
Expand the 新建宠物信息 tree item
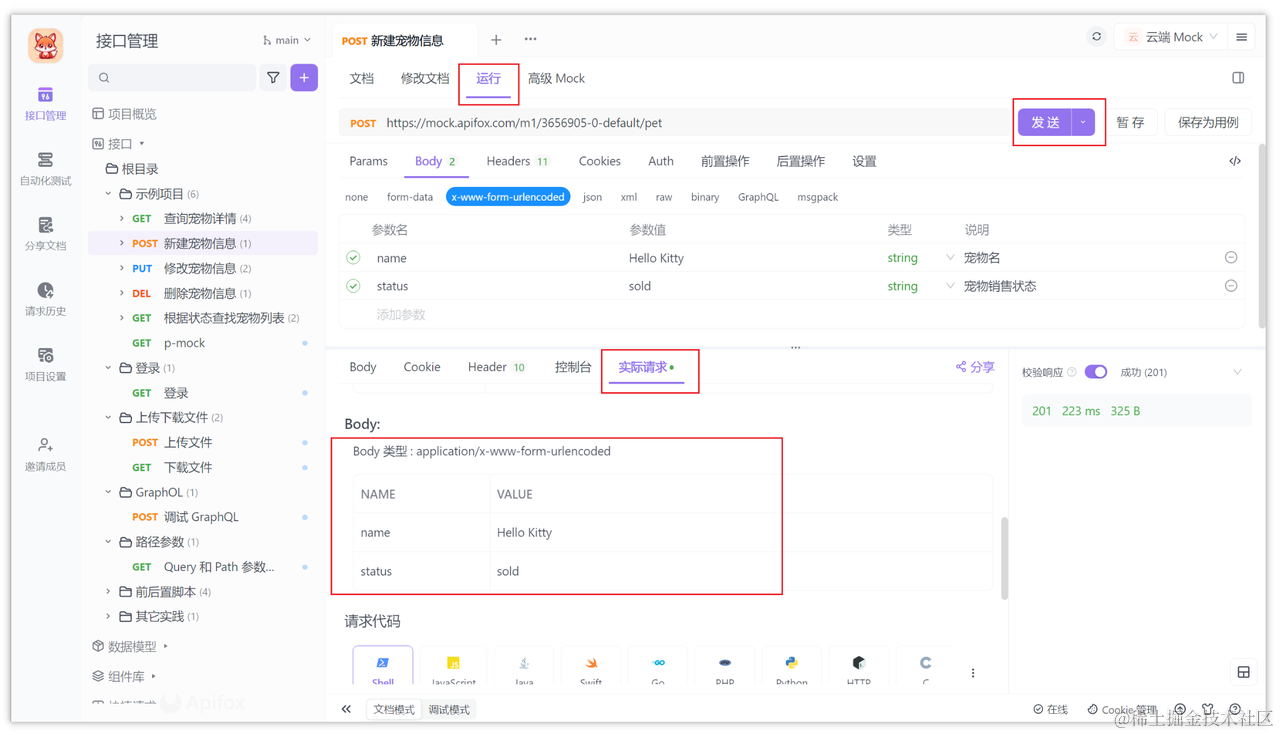pyautogui.click(x=122, y=243)
